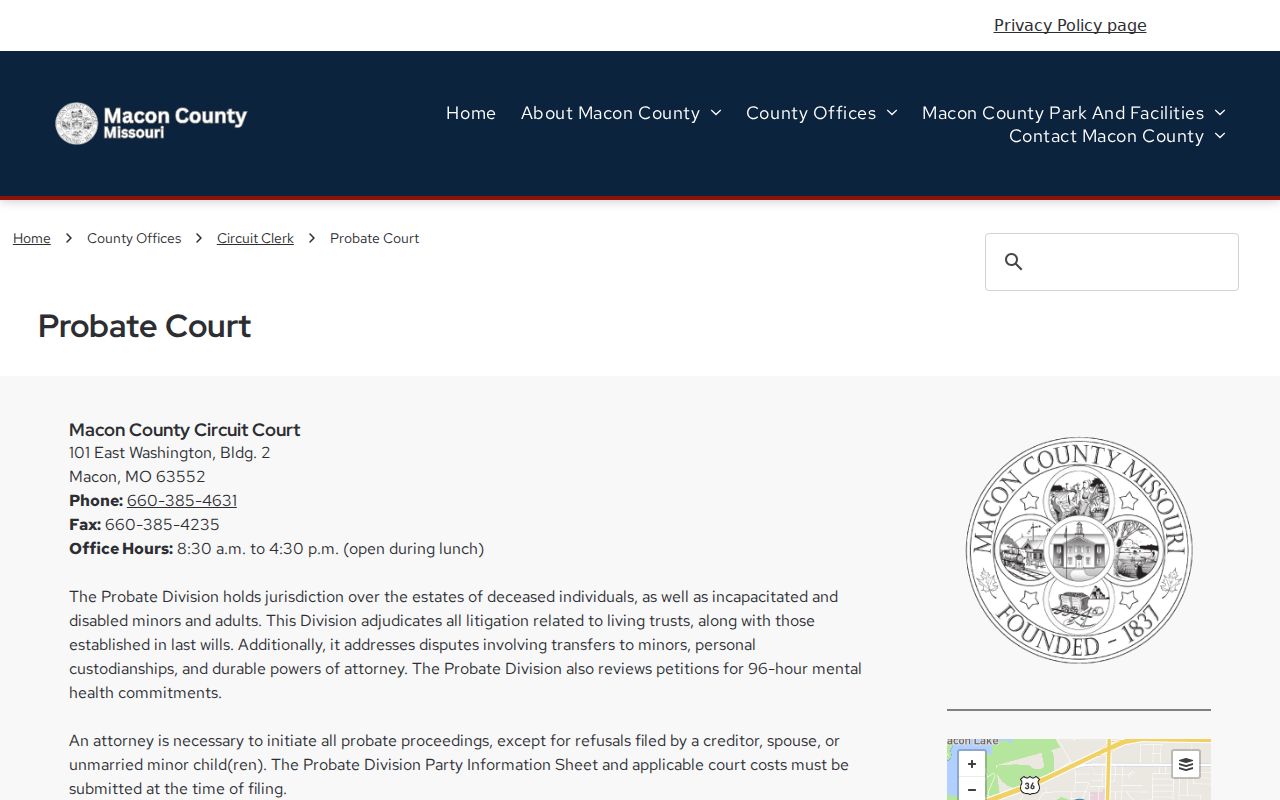Screen dimensions: 1280x800
Task: Click the search magnifier icon
Action: coord(1014,262)
